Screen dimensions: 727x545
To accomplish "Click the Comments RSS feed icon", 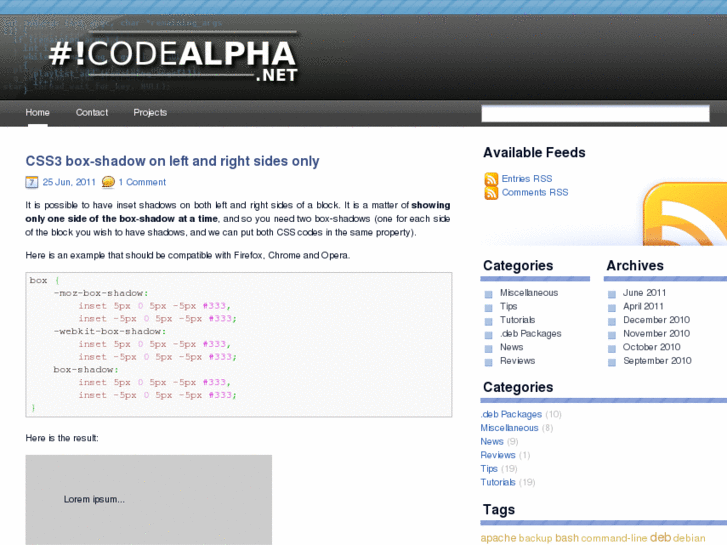I will (x=491, y=193).
